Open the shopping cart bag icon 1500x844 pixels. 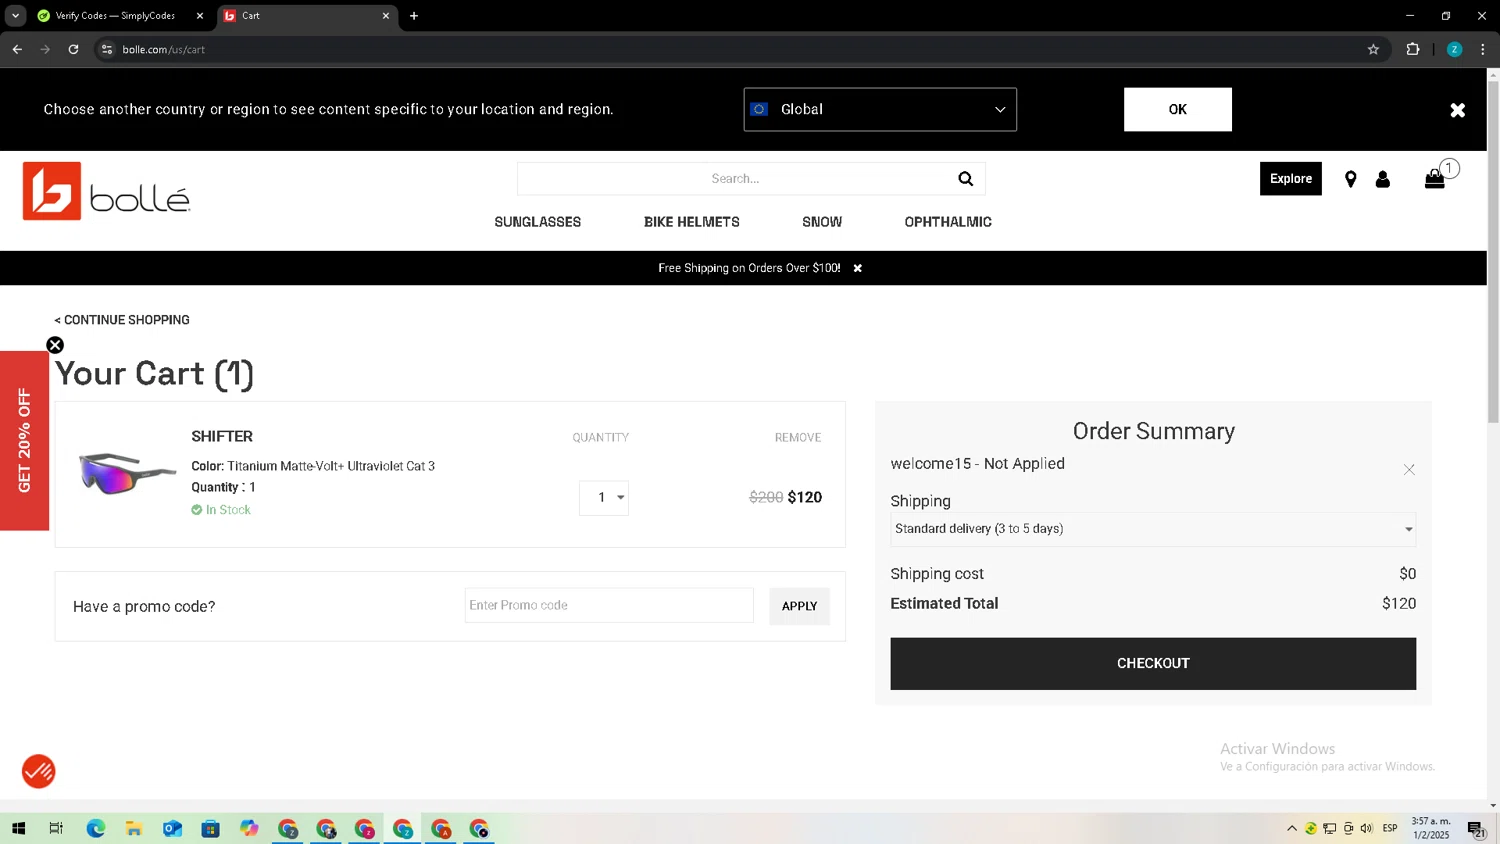1435,179
